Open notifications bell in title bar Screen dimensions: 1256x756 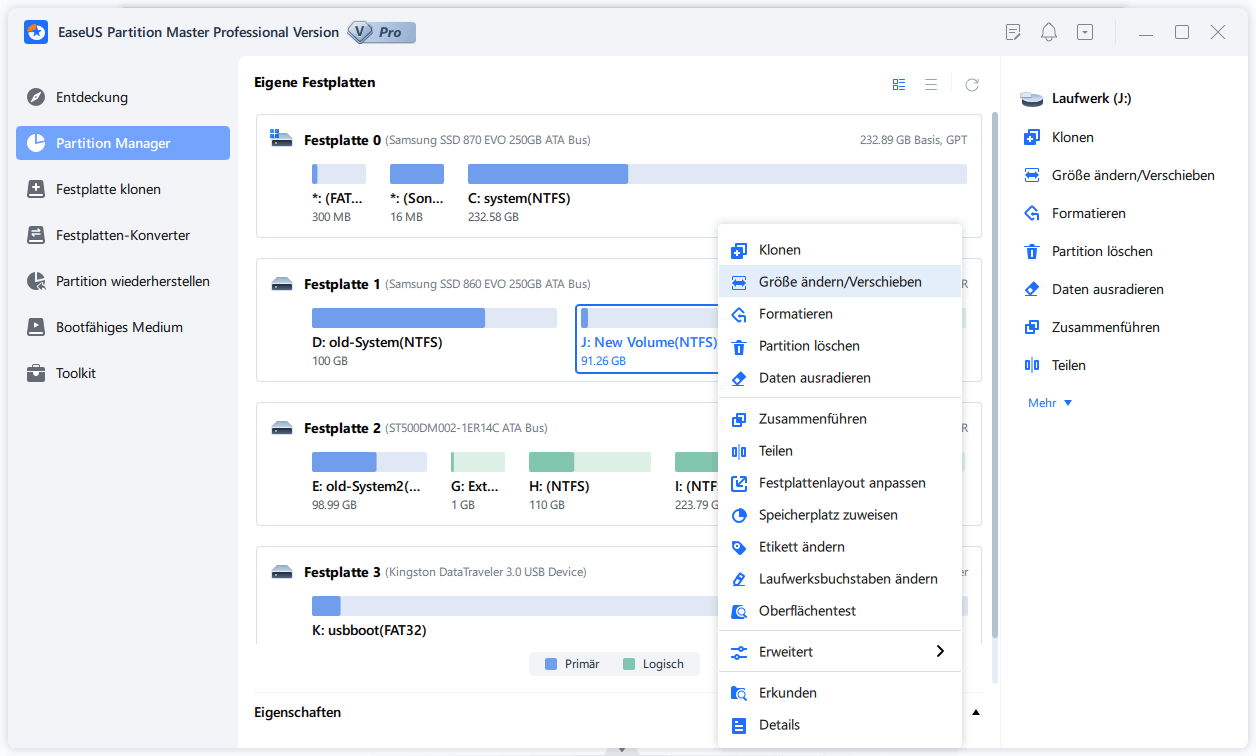1049,32
